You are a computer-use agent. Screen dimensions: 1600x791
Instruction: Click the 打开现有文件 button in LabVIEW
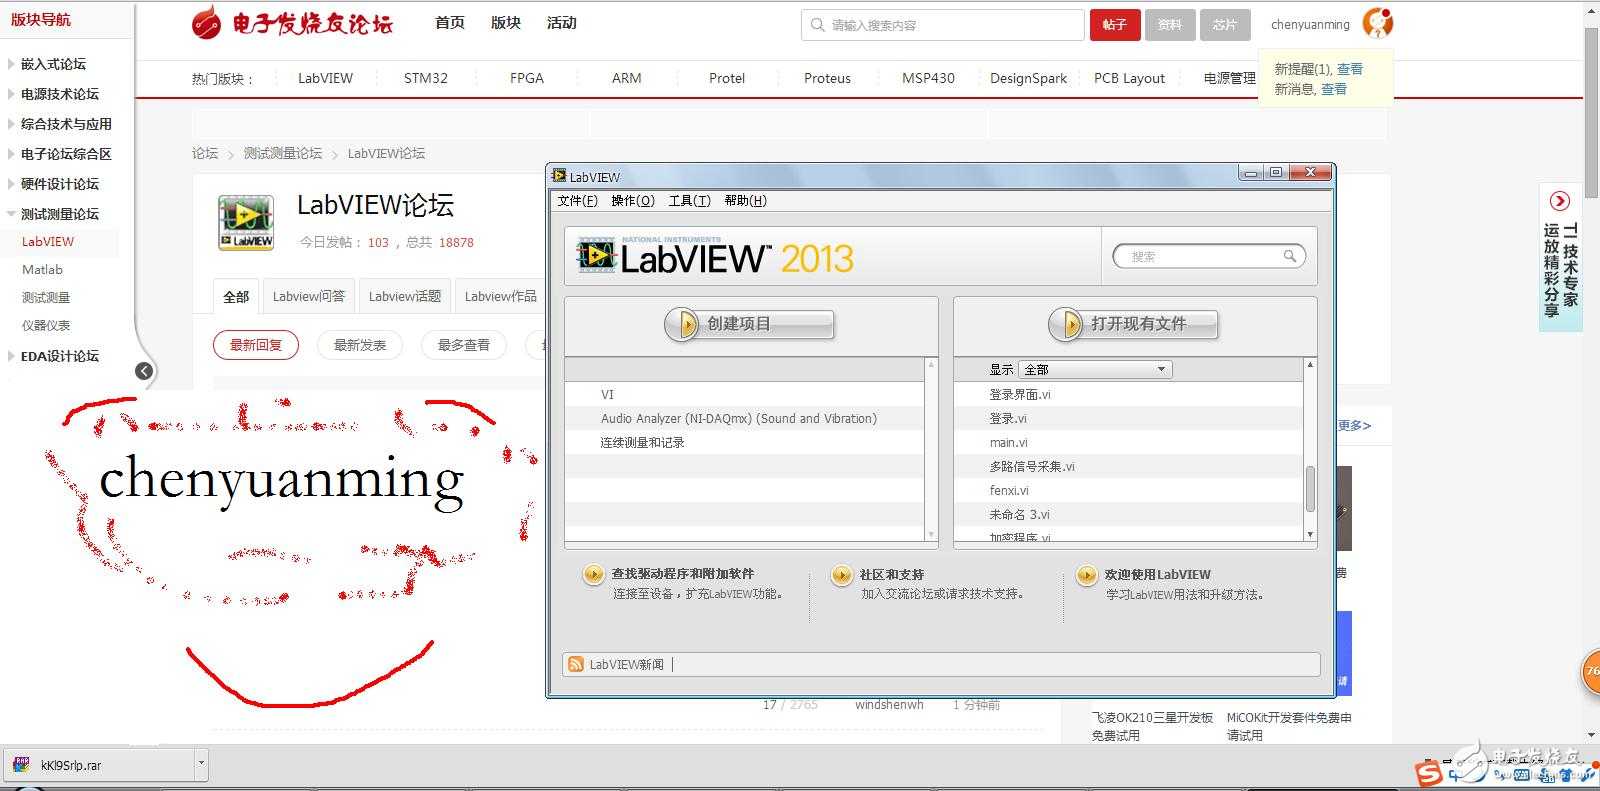(x=1133, y=324)
